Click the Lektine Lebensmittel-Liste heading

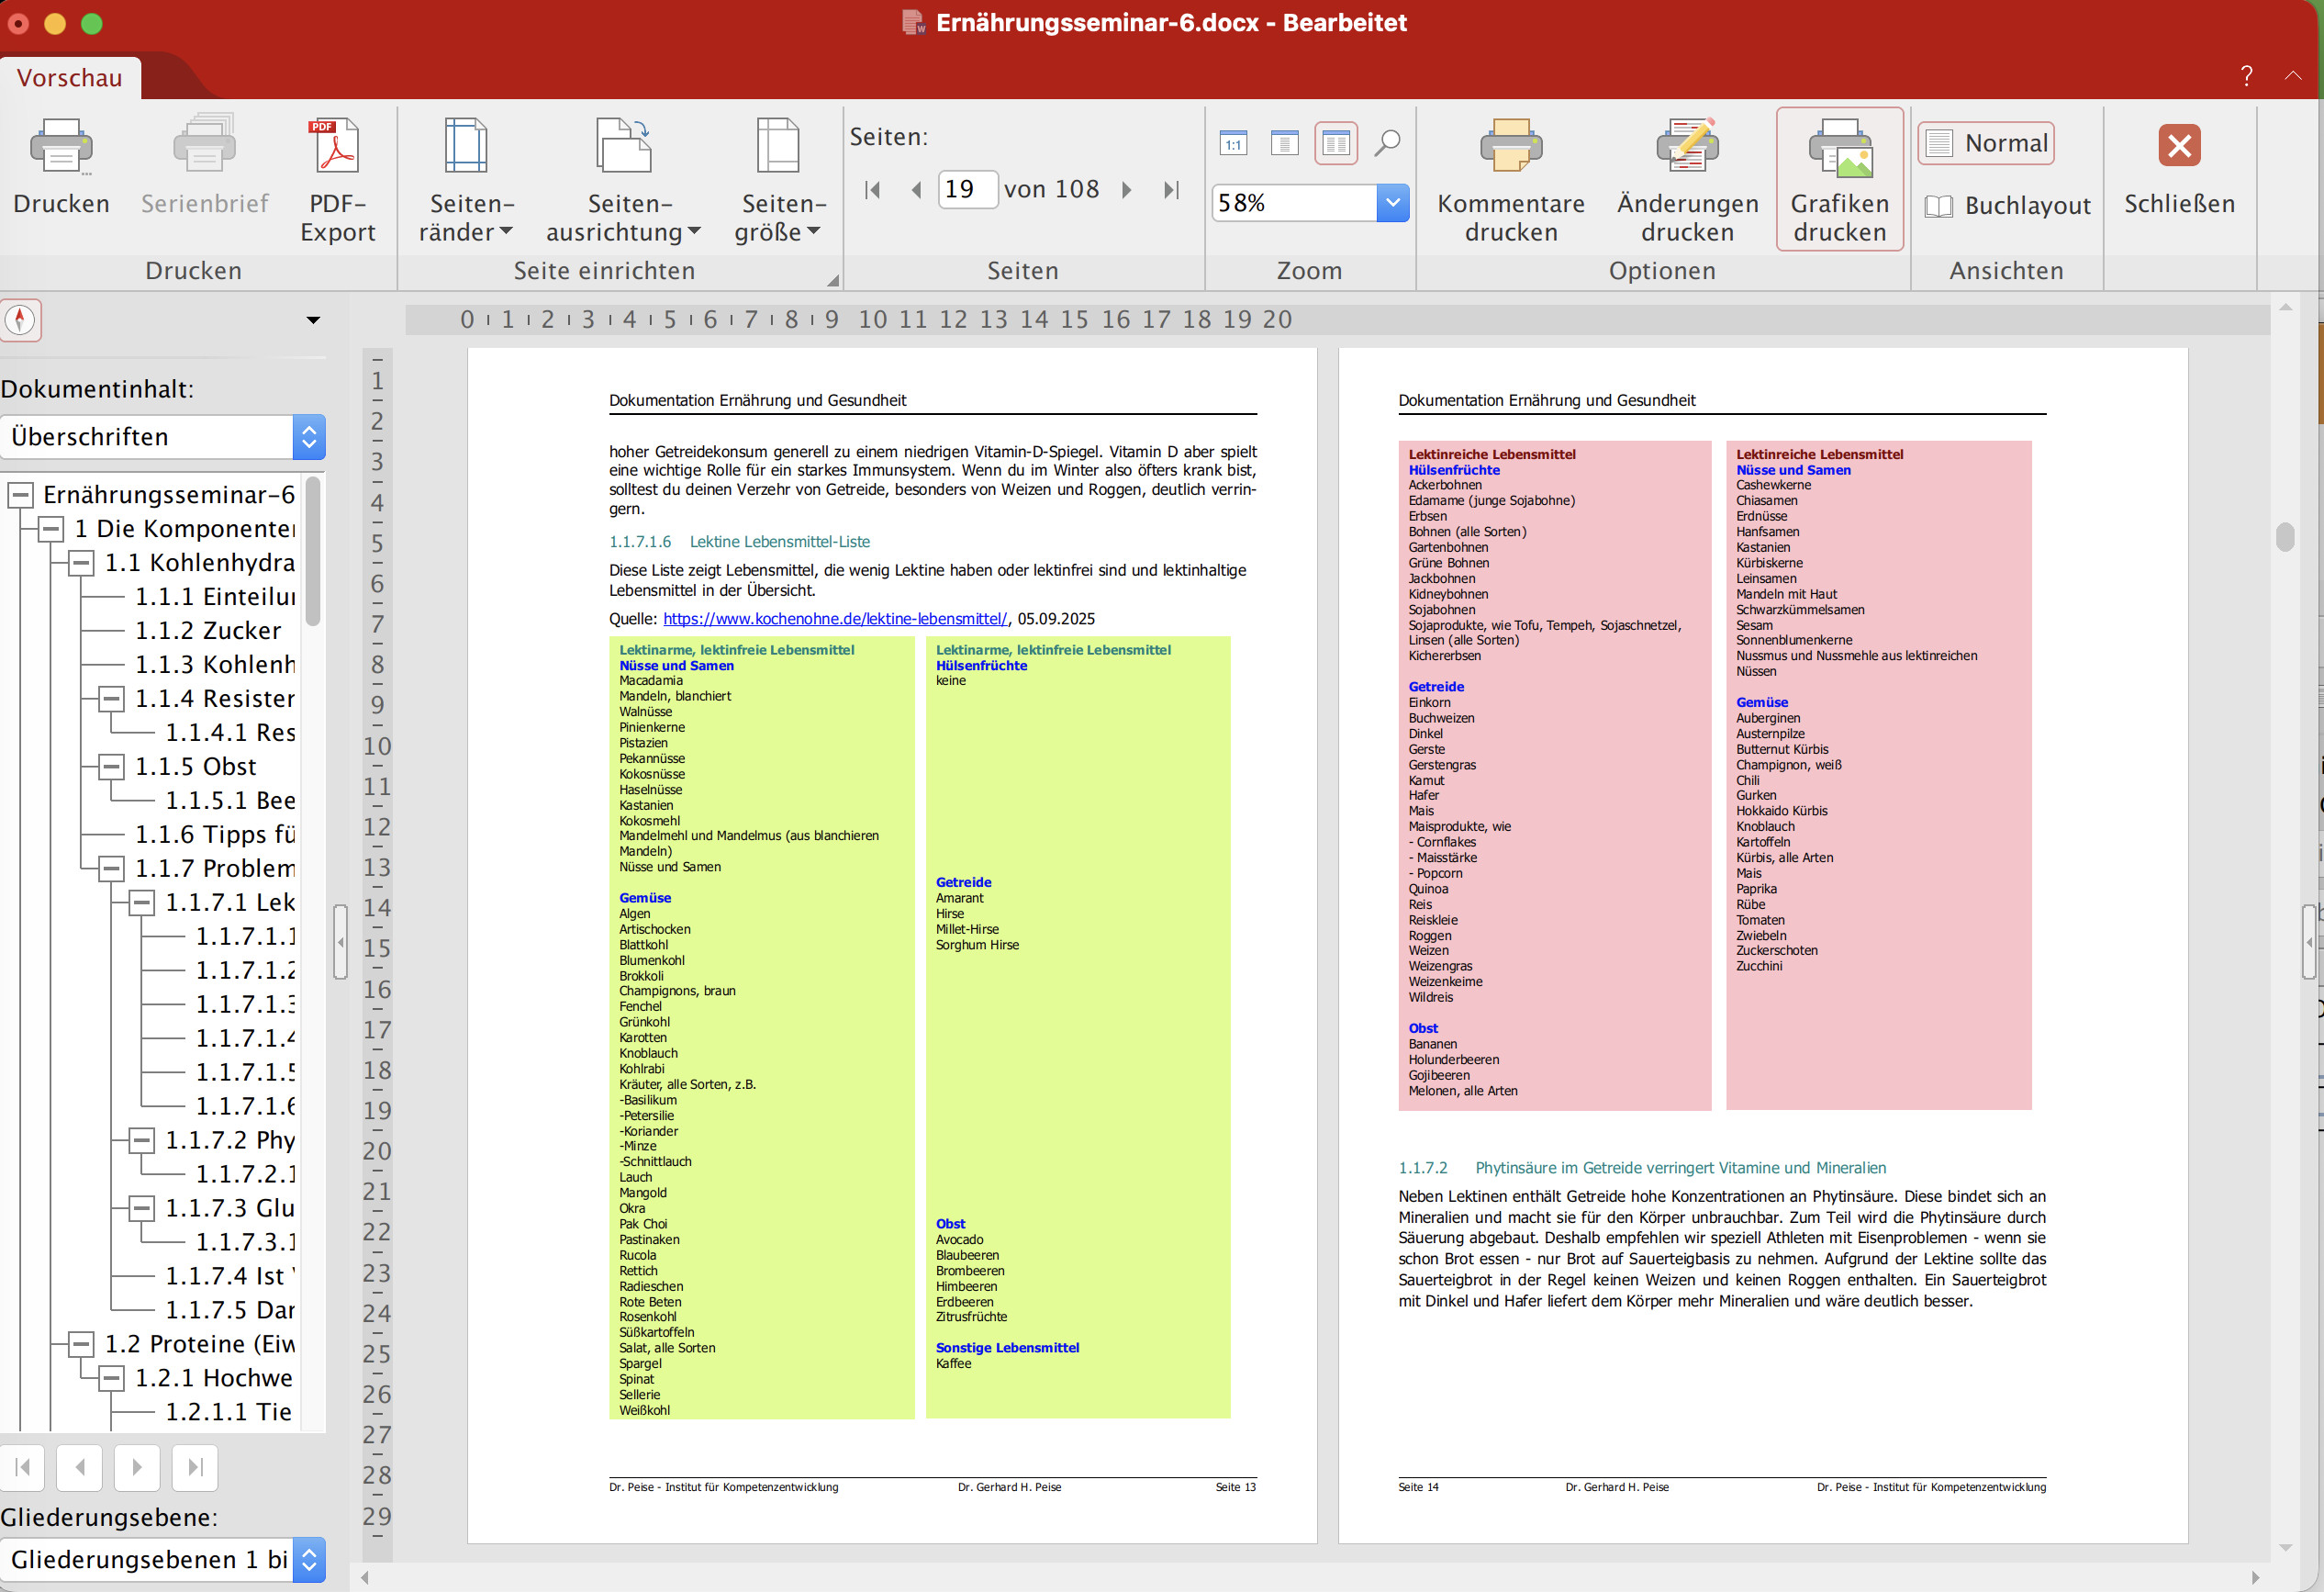[740, 542]
